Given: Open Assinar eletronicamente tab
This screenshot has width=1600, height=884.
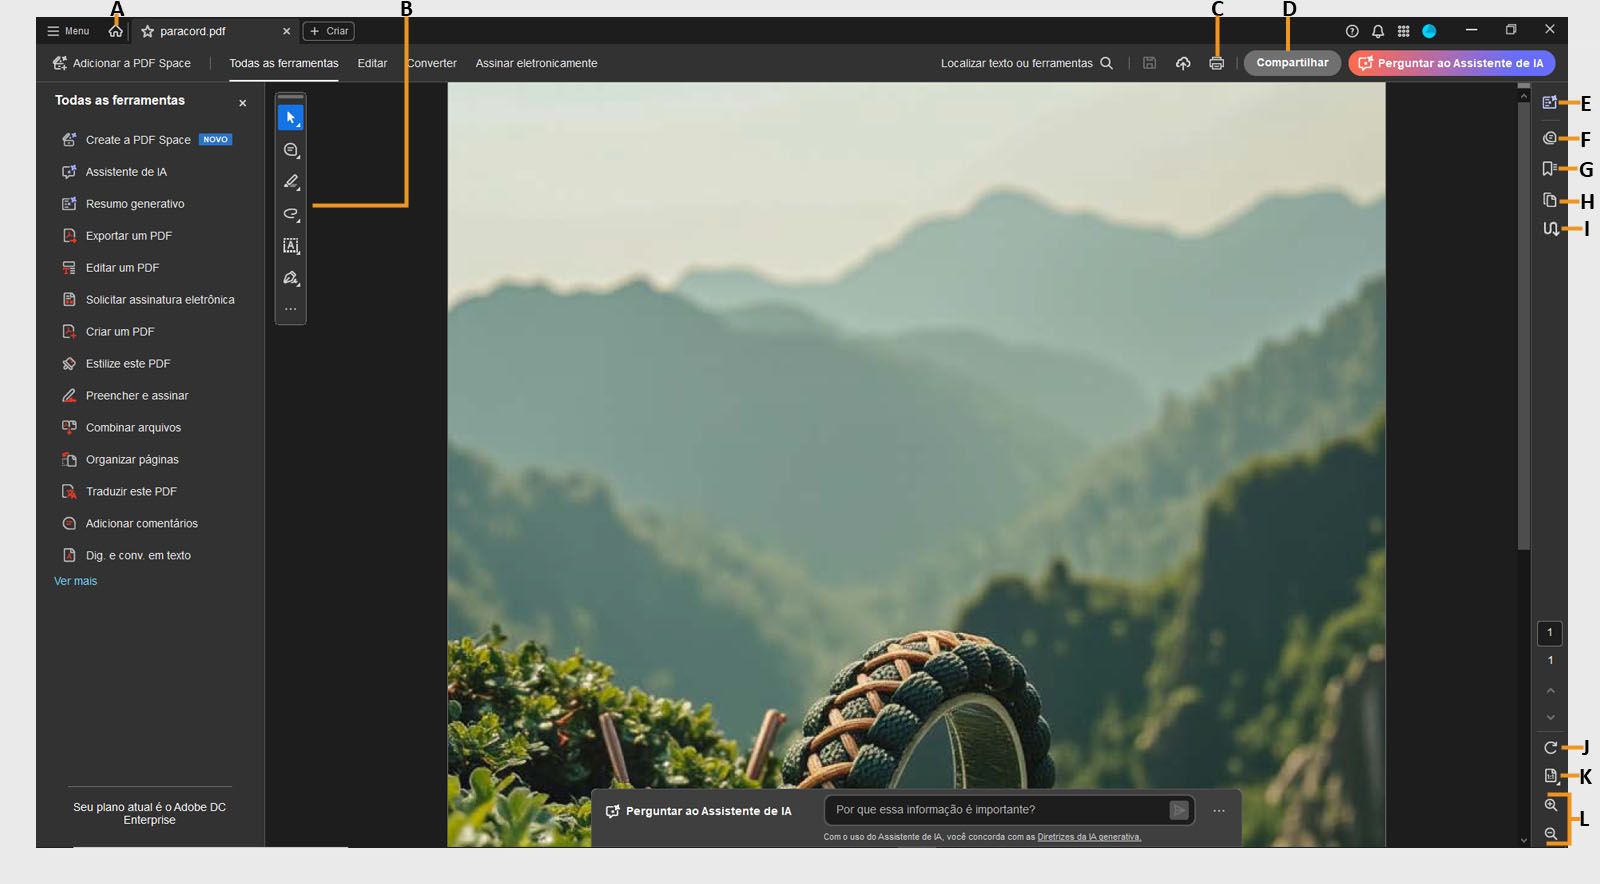Looking at the screenshot, I should pos(536,63).
